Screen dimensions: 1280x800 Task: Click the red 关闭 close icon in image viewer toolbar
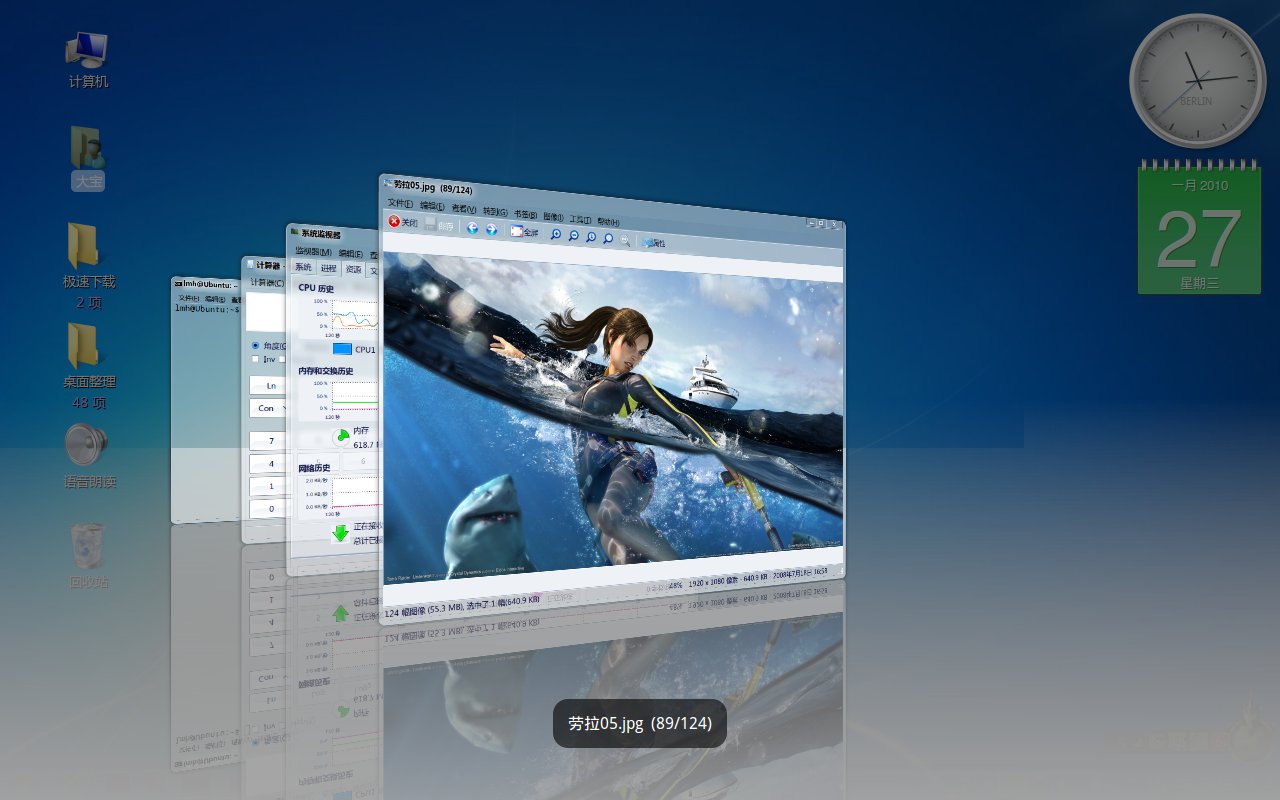tap(394, 222)
